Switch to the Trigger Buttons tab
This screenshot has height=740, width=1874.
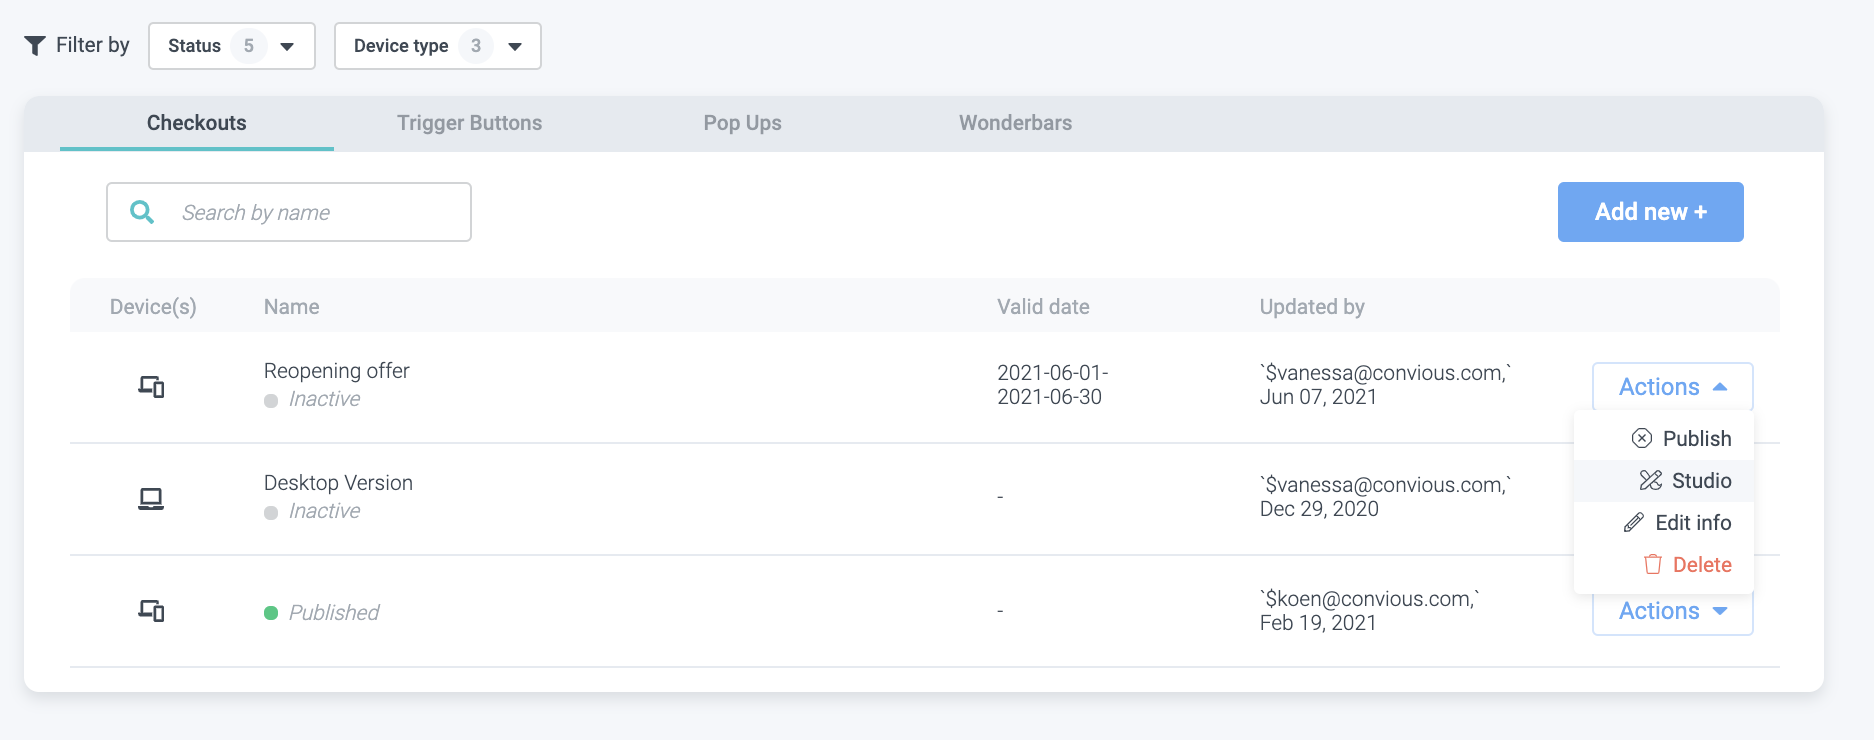(469, 123)
